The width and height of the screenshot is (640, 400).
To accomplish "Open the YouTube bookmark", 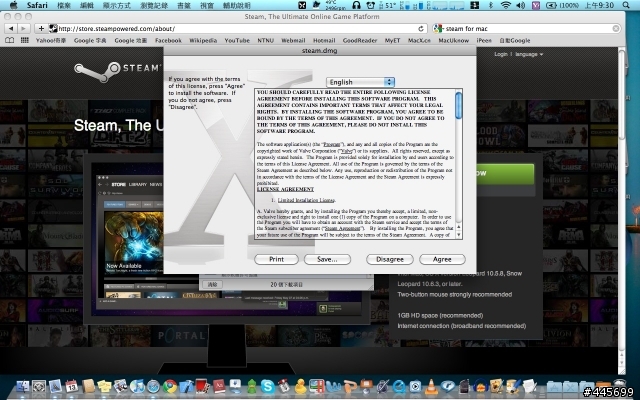I will coord(237,40).
